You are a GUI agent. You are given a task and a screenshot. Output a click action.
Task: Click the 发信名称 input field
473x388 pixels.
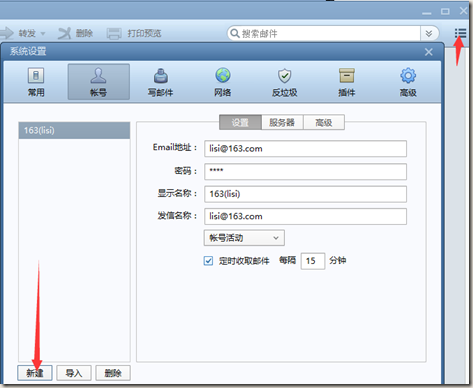[305, 216]
